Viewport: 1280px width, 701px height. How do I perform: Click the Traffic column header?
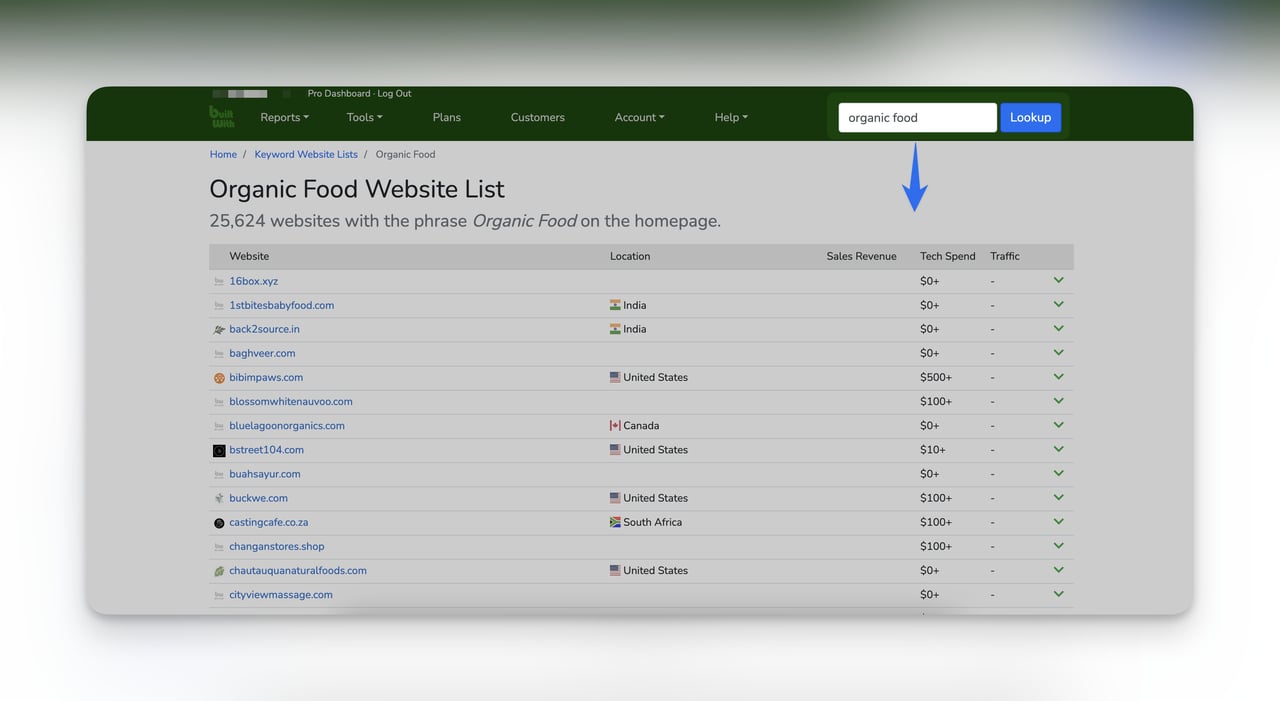click(x=1005, y=256)
